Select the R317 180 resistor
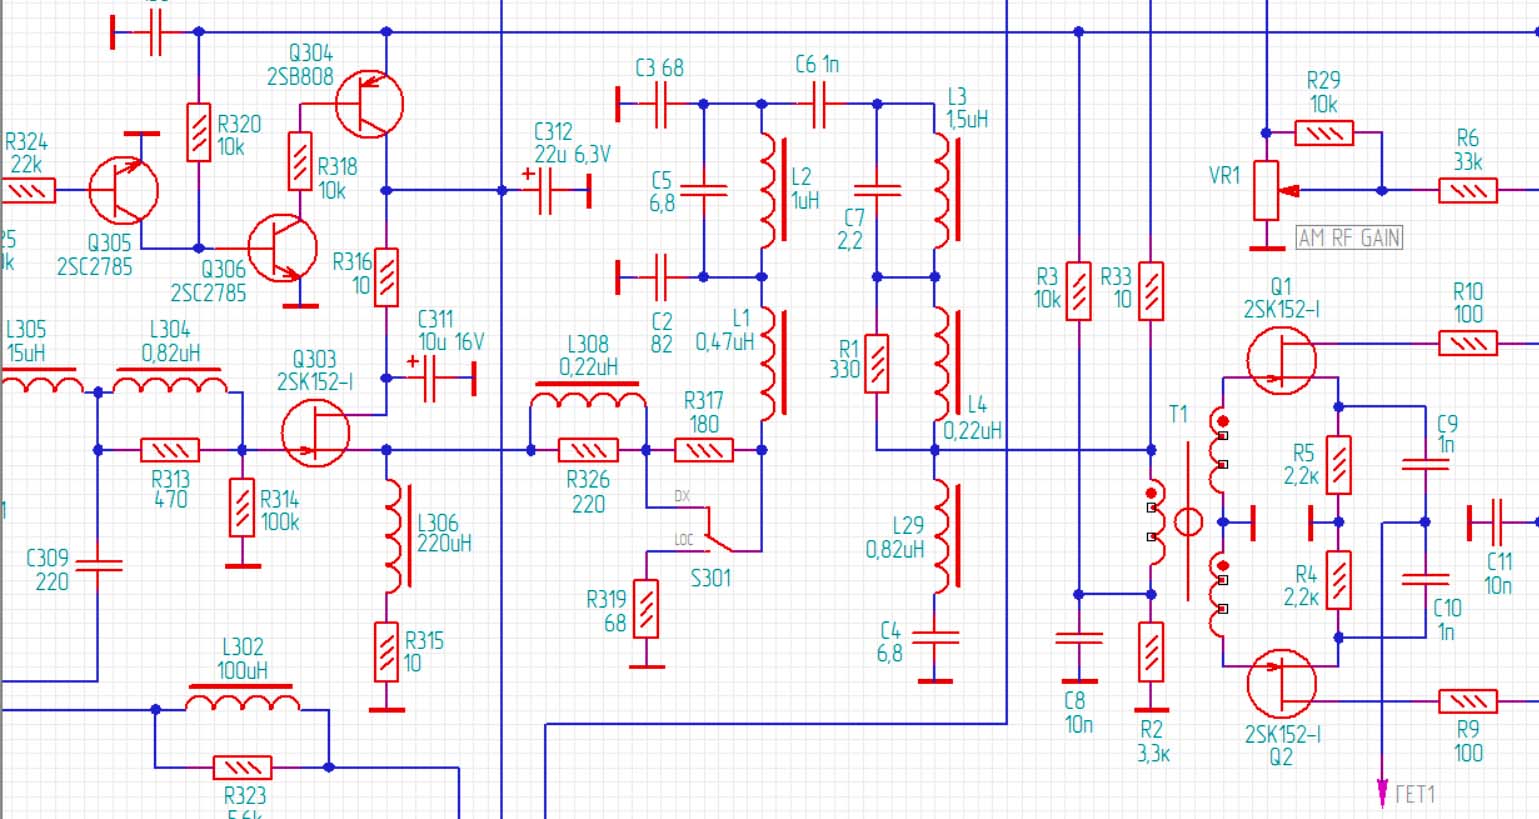 pos(704,451)
